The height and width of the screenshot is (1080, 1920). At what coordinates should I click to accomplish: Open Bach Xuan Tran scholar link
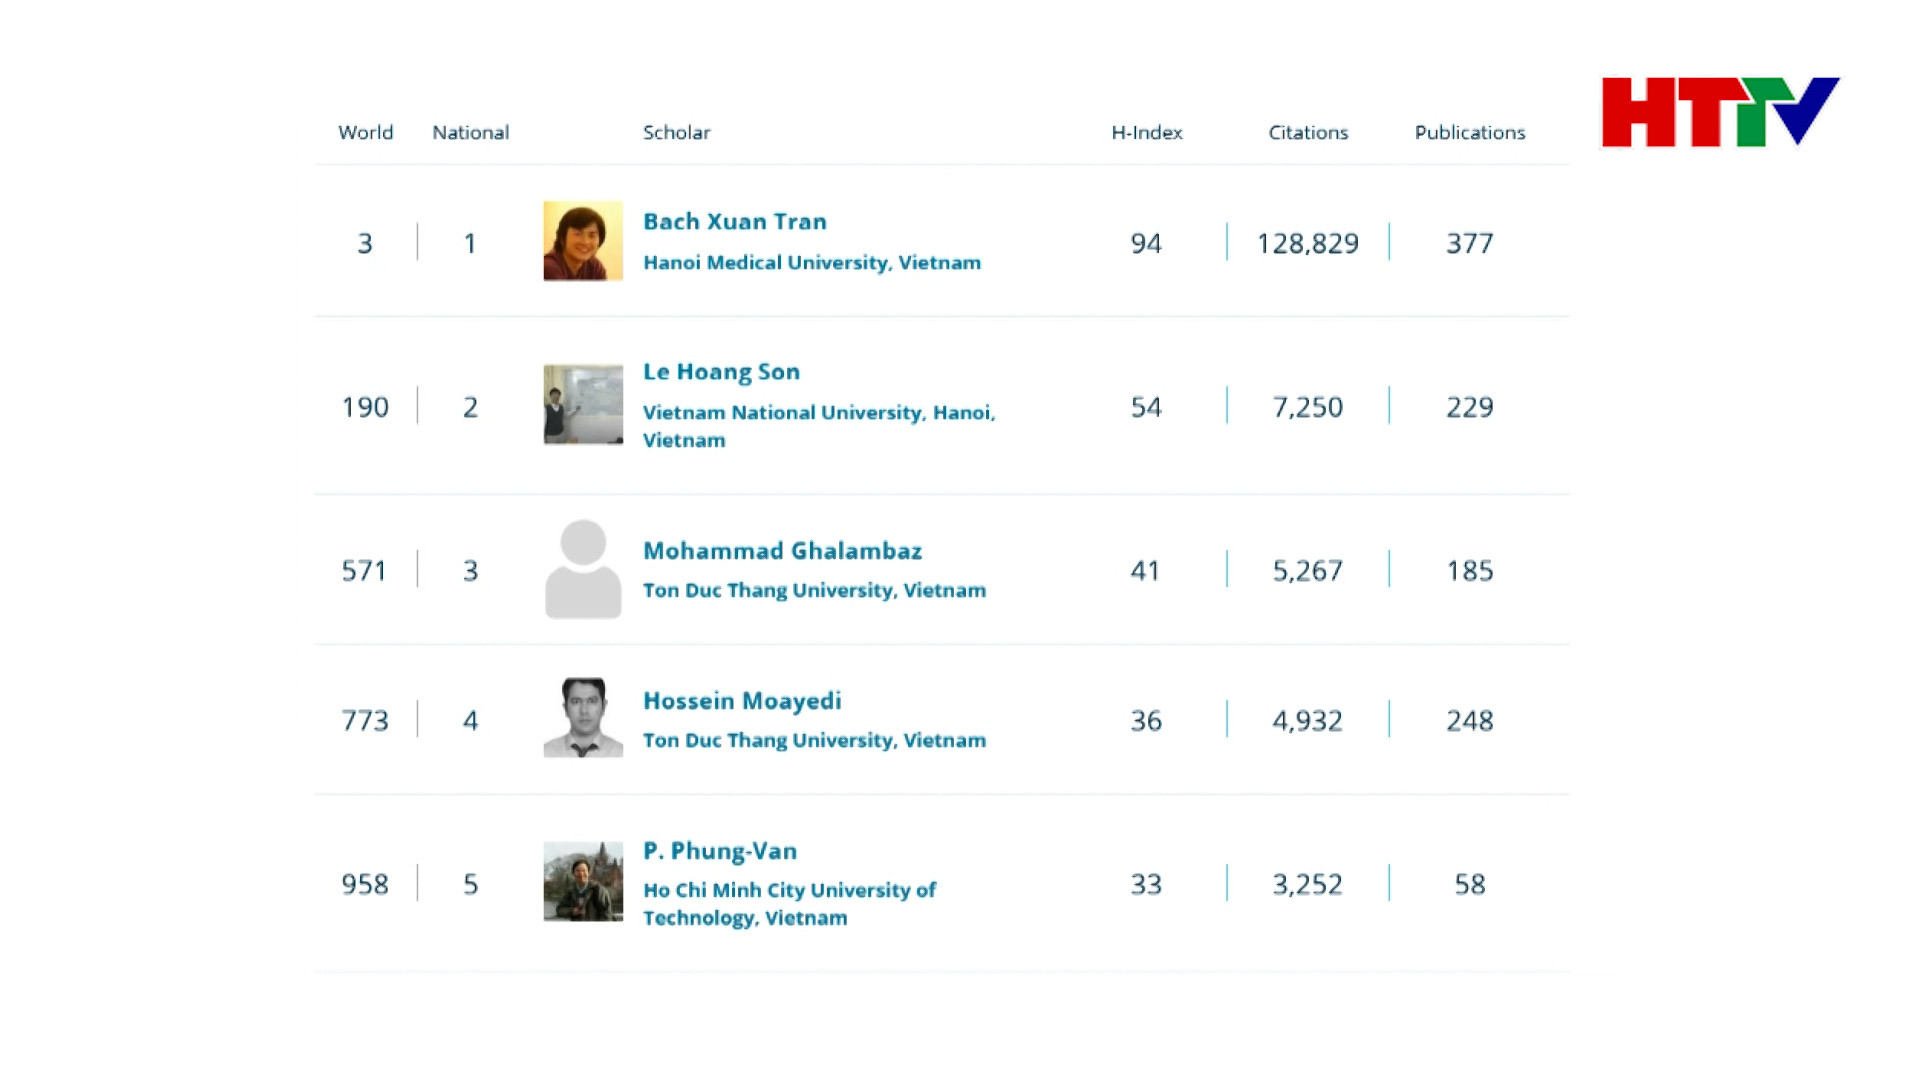[x=734, y=222]
